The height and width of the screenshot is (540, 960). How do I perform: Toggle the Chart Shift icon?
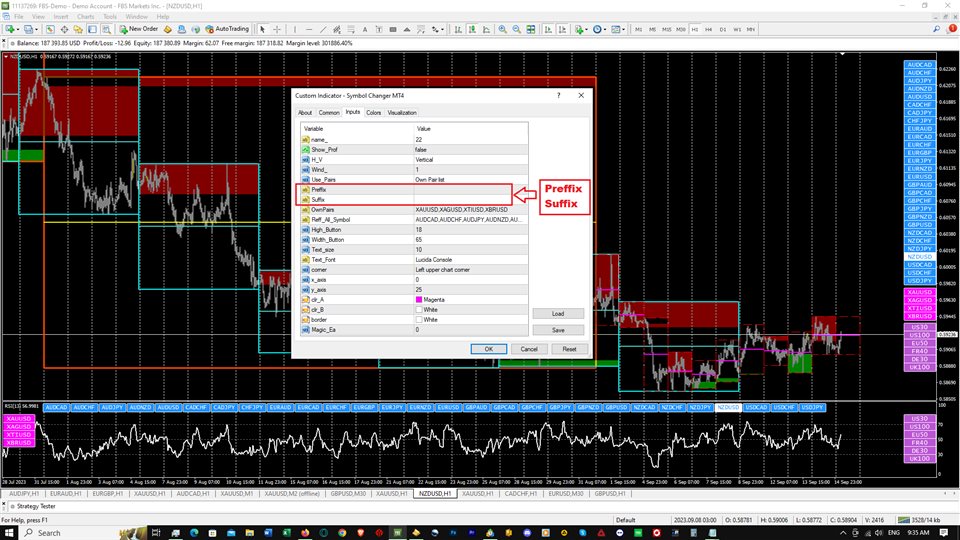[x=562, y=29]
